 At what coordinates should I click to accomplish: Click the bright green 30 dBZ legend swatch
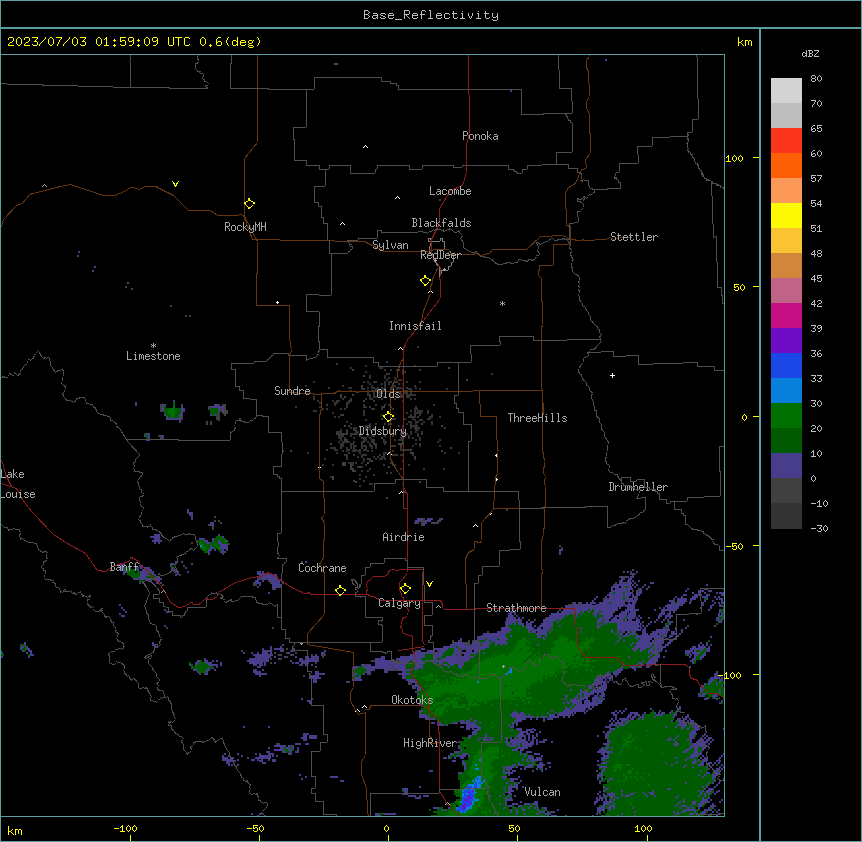(786, 416)
